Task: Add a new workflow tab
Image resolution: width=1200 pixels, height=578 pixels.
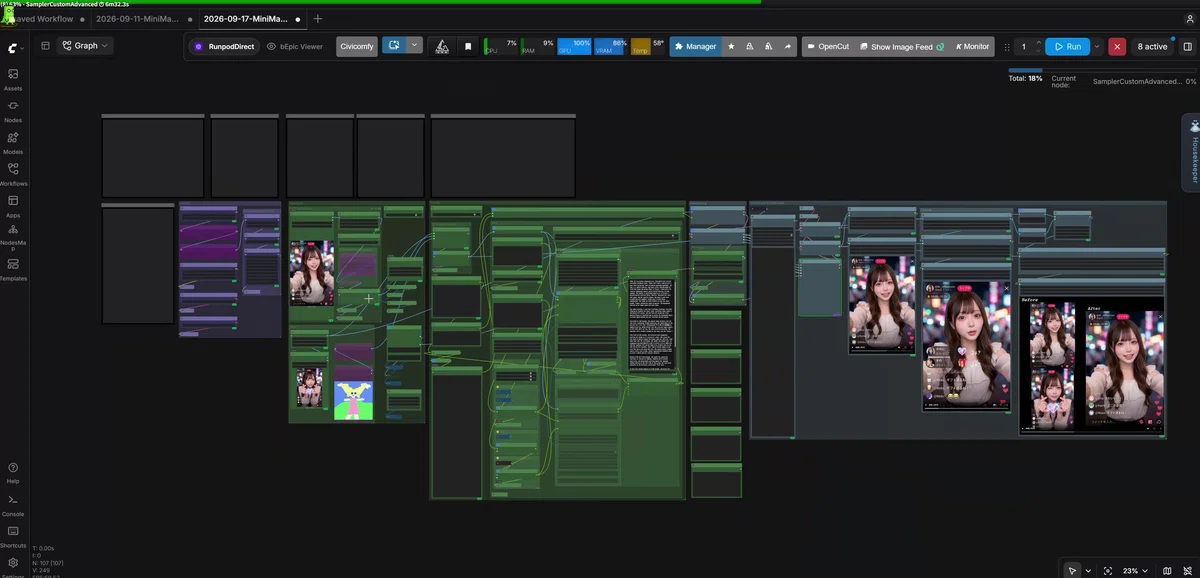Action: [318, 19]
